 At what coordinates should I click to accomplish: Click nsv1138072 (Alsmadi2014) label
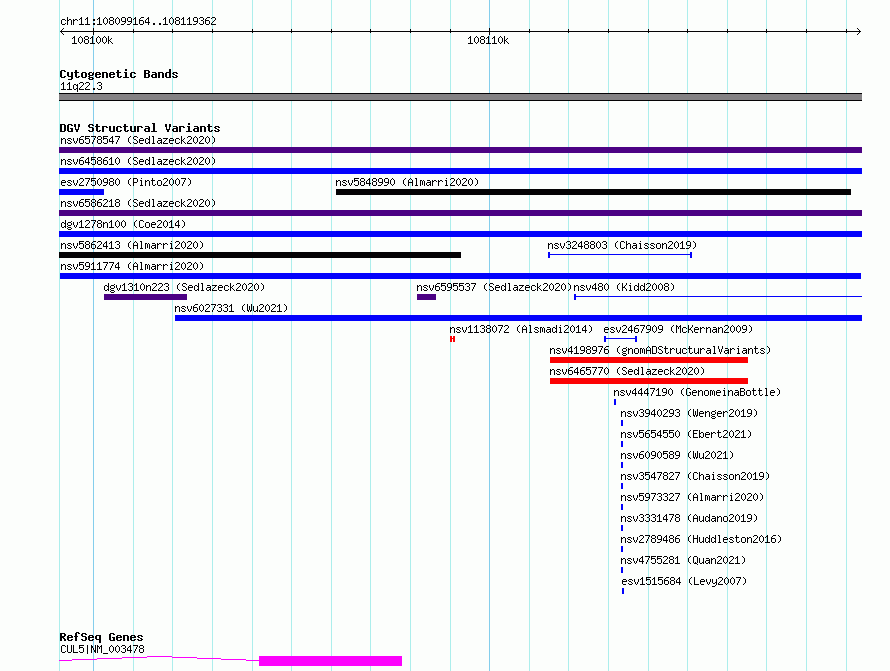coord(521,329)
